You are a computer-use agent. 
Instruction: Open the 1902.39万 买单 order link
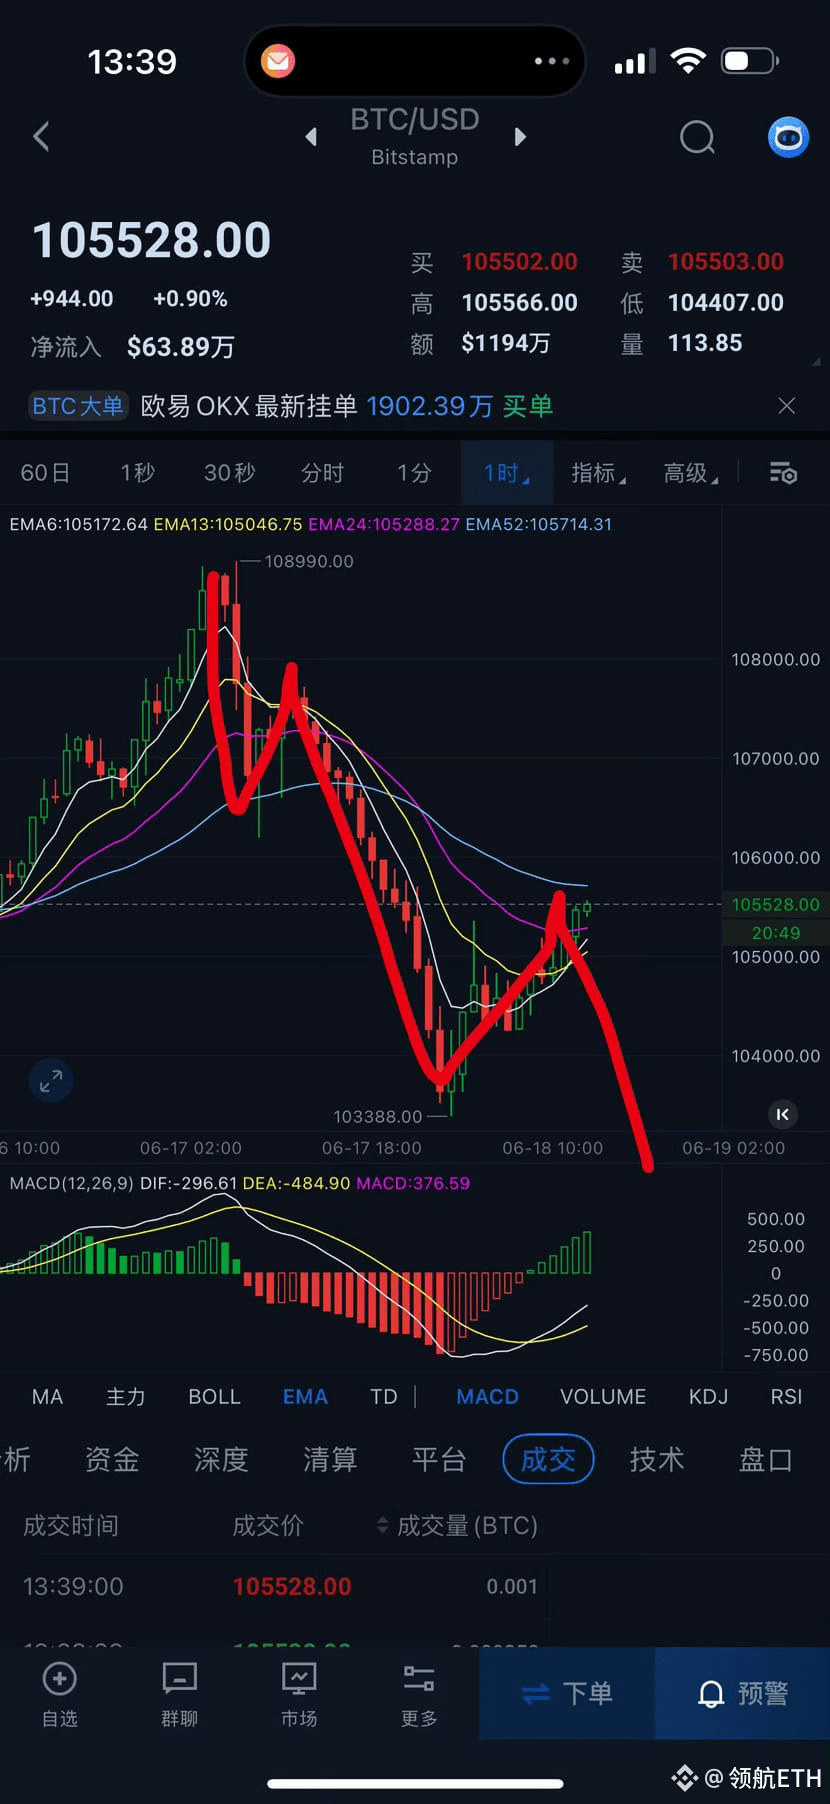click(x=460, y=406)
